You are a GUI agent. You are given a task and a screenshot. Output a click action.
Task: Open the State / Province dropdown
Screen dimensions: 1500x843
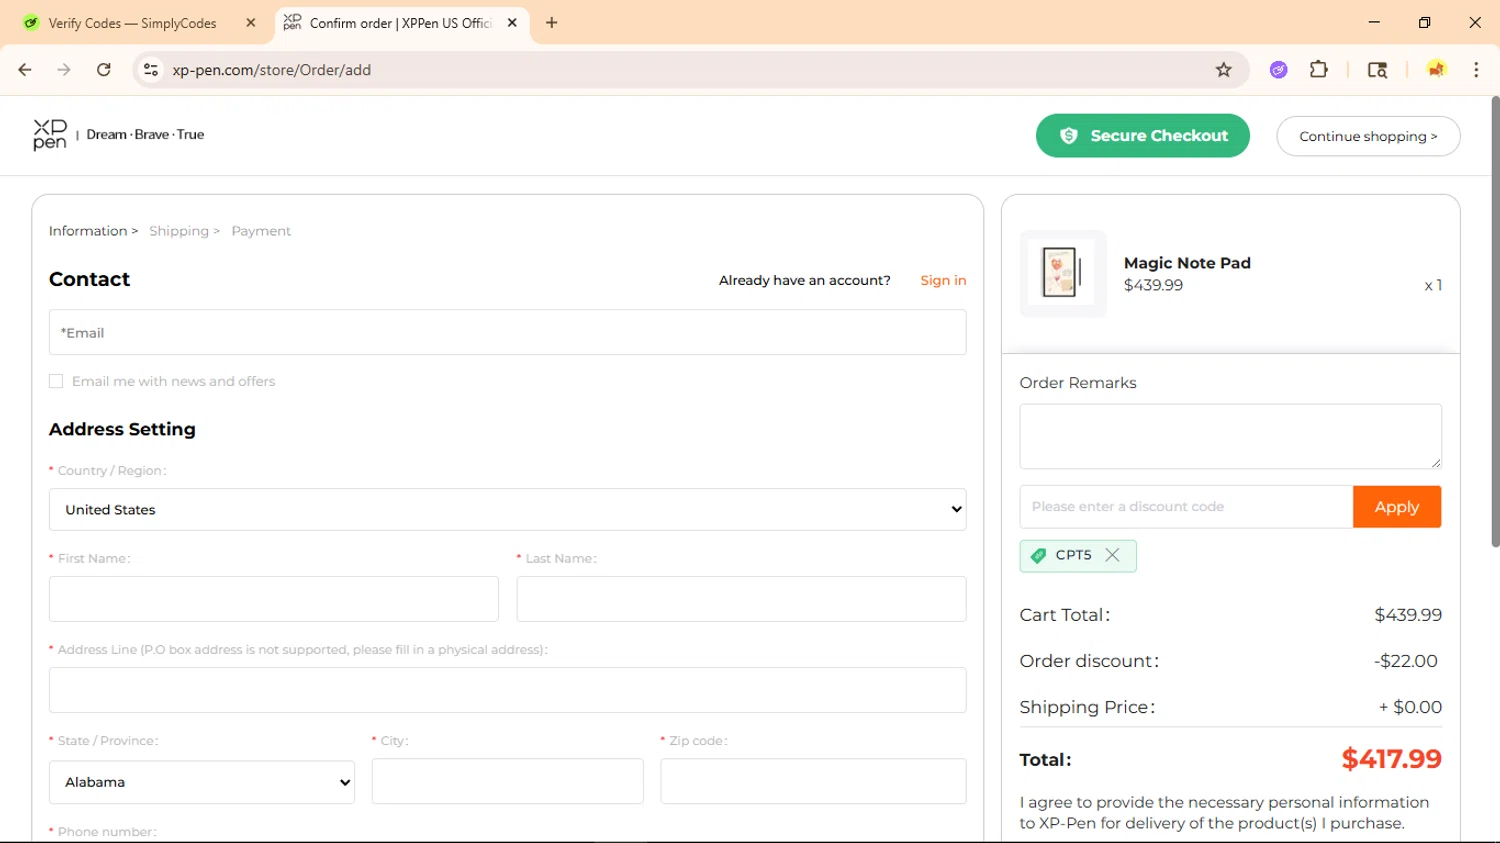point(202,782)
